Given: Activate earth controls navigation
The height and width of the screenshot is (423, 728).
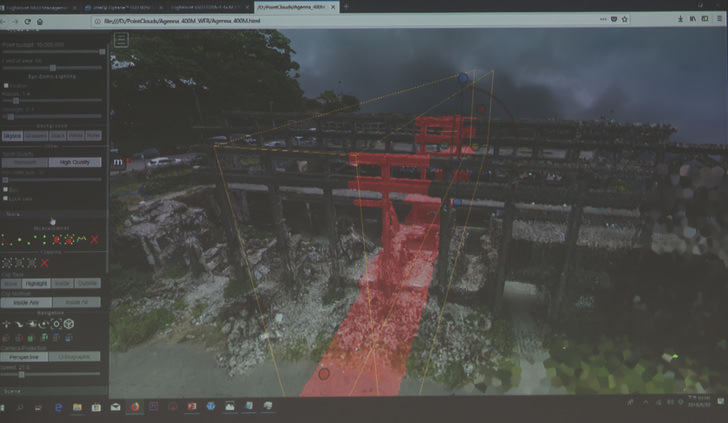Looking at the screenshot, I should click(6, 324).
